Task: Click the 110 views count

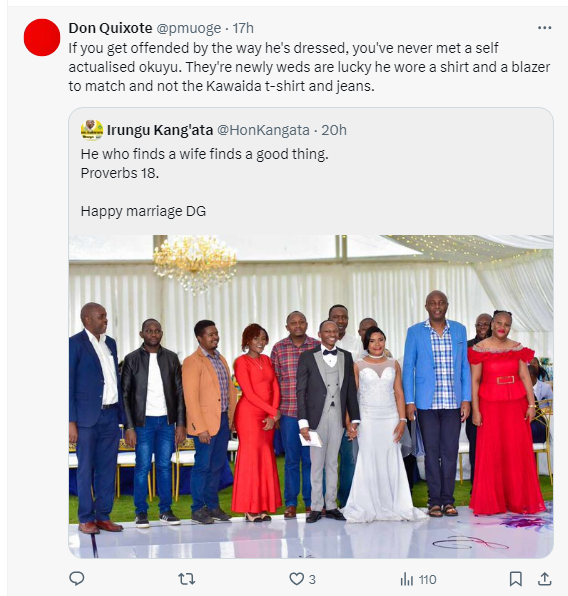Action: point(427,580)
